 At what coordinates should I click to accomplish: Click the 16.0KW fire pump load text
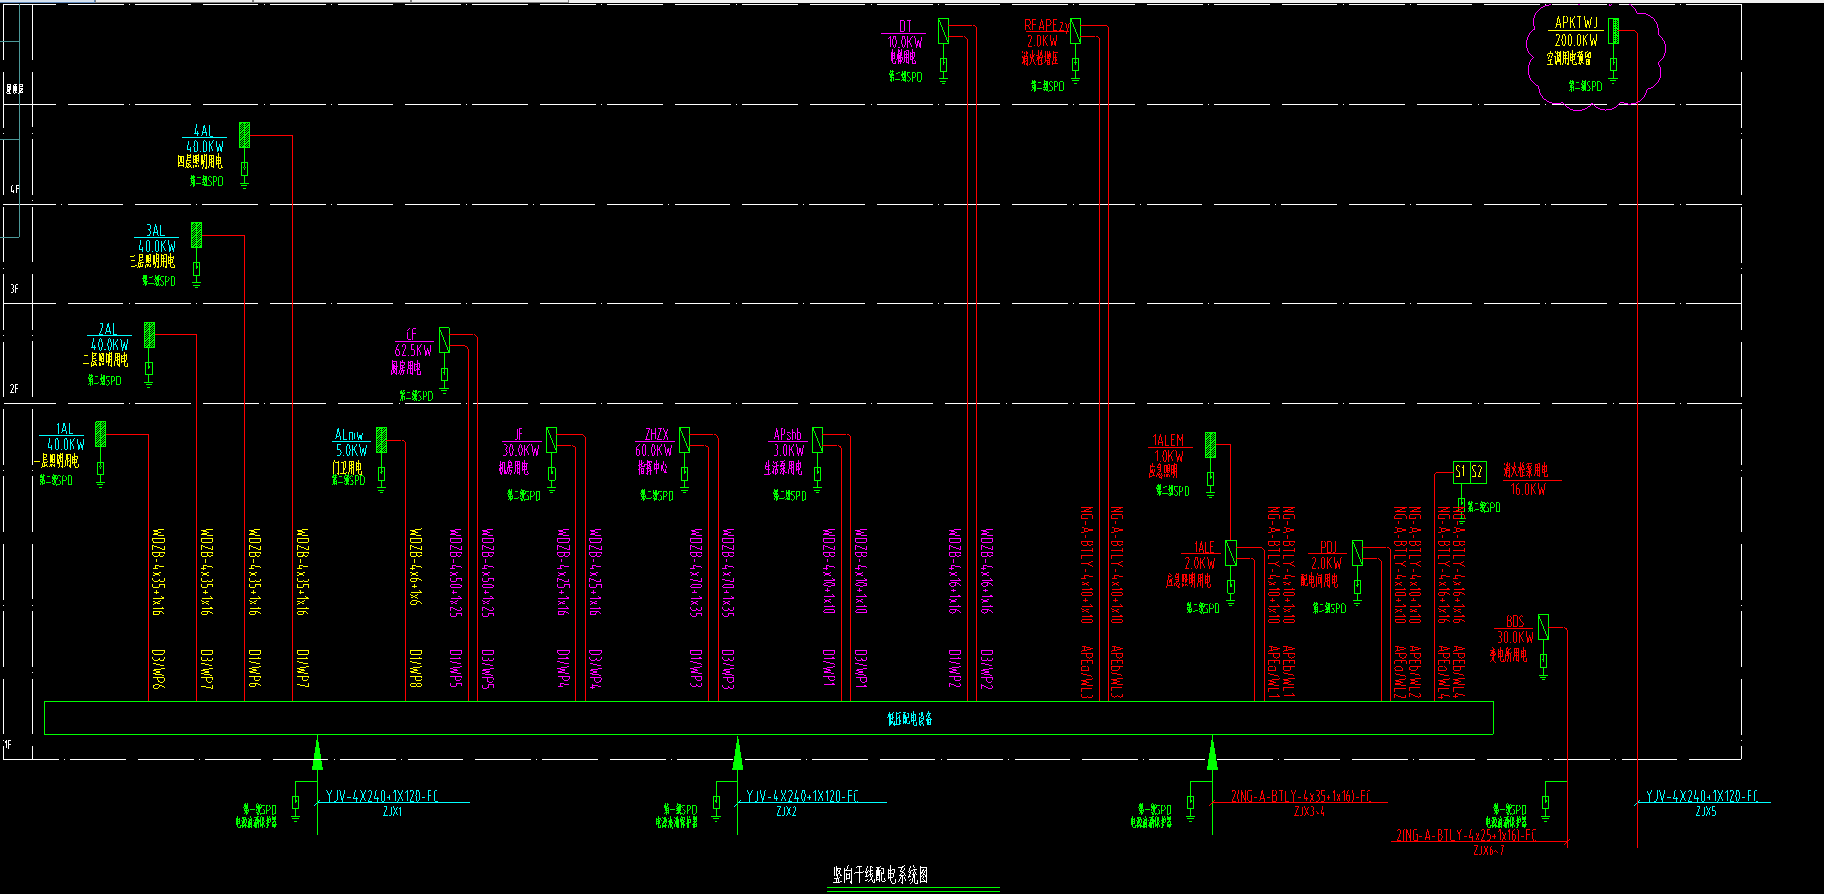1528,490
